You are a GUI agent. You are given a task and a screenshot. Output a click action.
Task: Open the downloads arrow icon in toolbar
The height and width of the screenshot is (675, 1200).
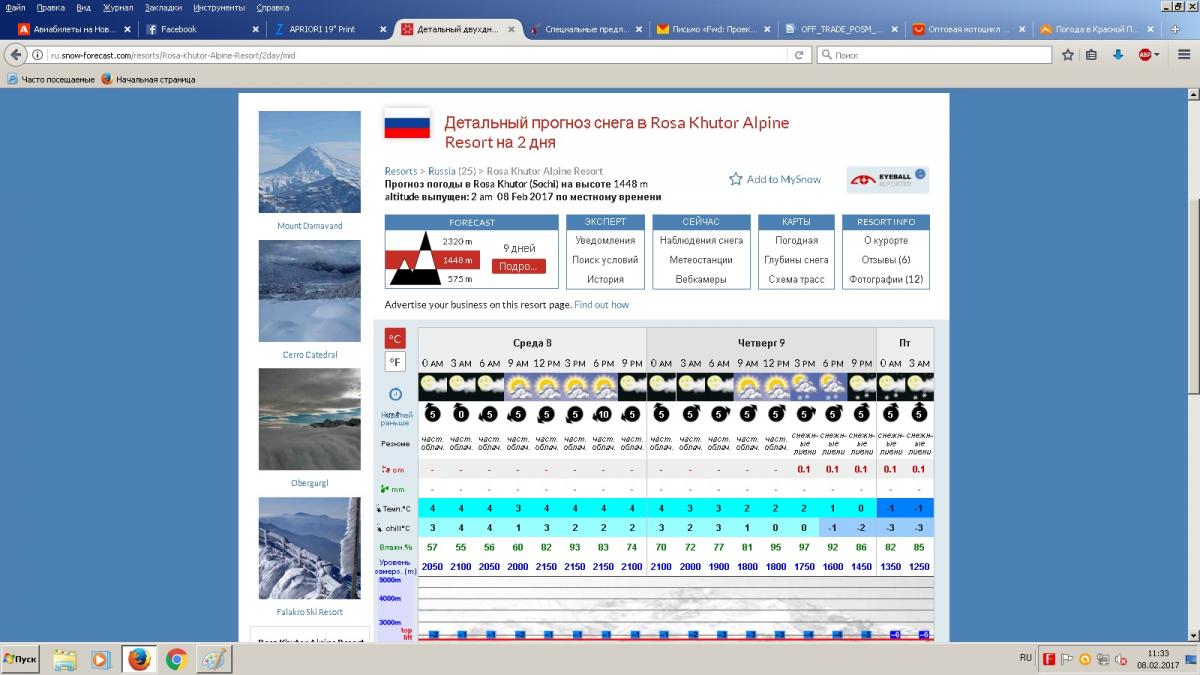tap(1118, 55)
